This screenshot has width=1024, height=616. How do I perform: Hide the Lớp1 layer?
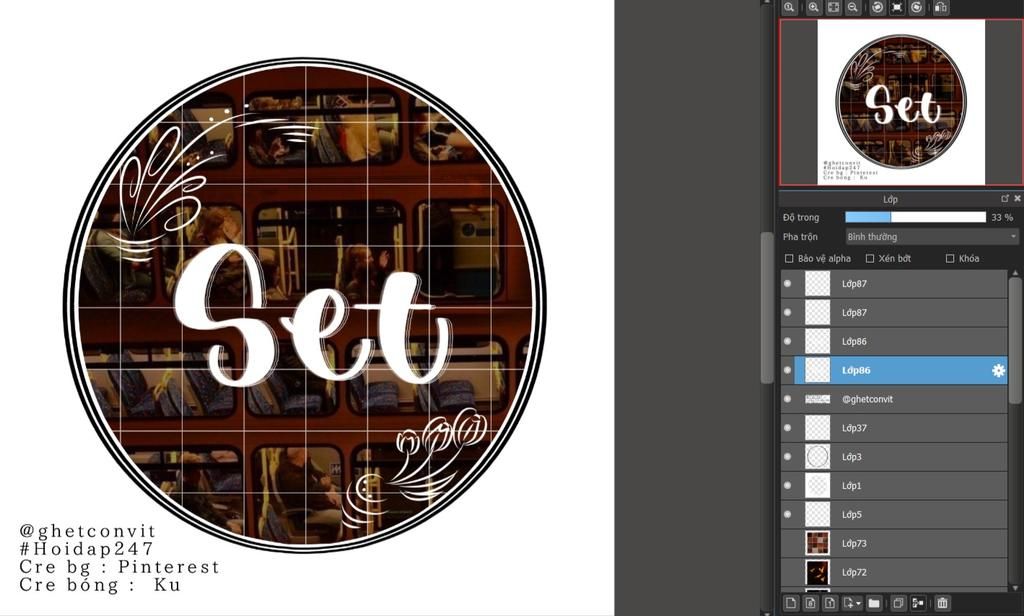pyautogui.click(x=788, y=485)
